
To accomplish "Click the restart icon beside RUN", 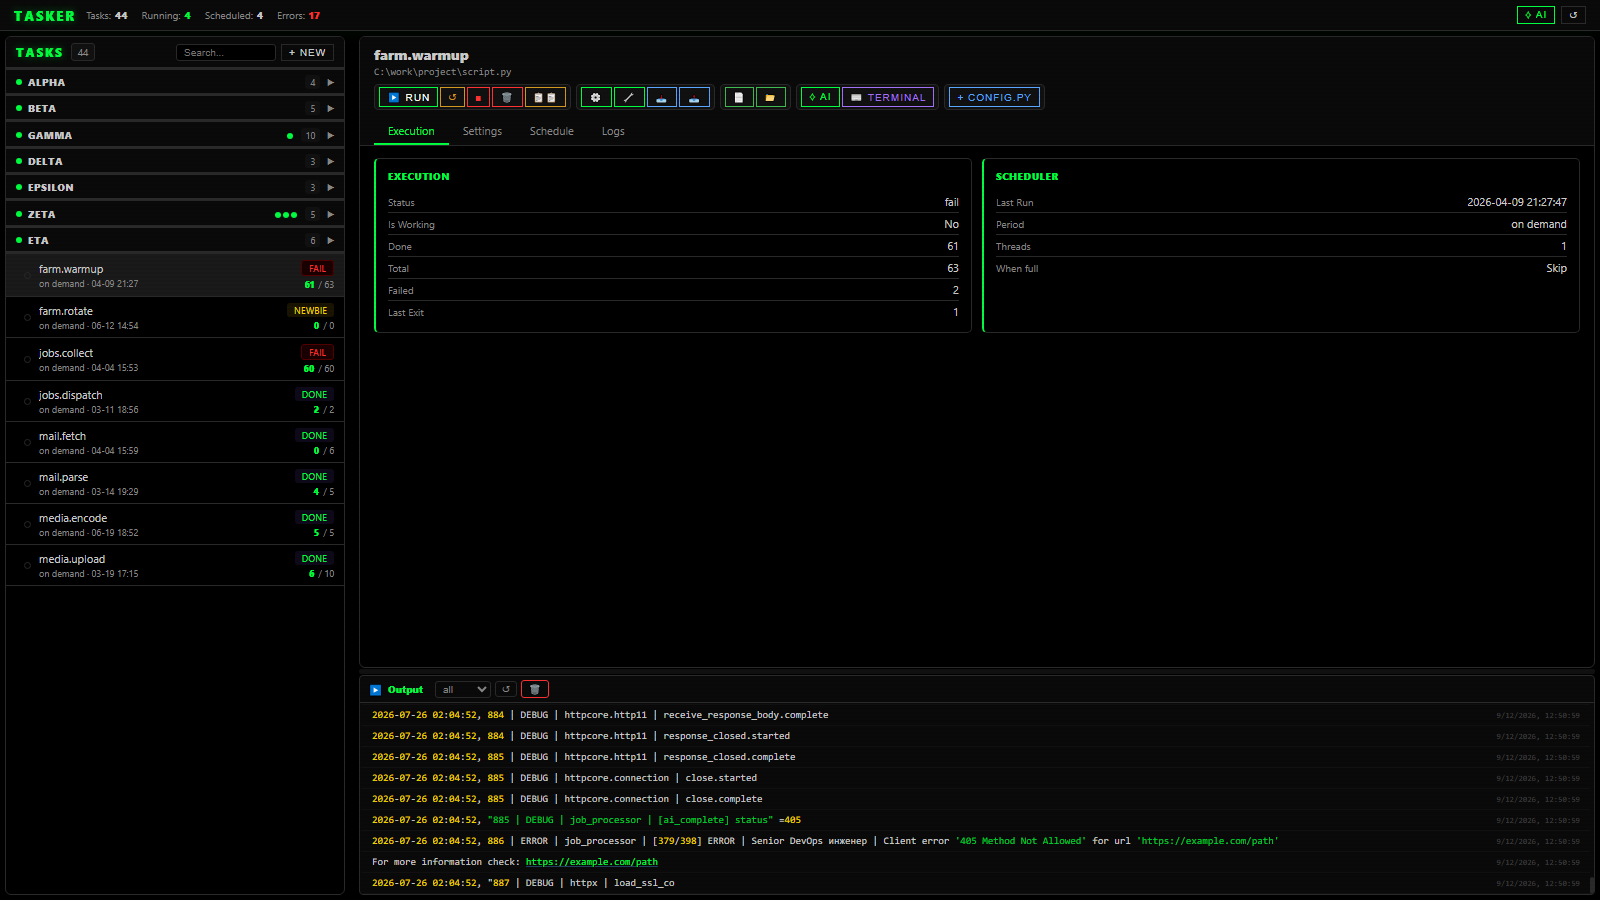I will tap(452, 97).
